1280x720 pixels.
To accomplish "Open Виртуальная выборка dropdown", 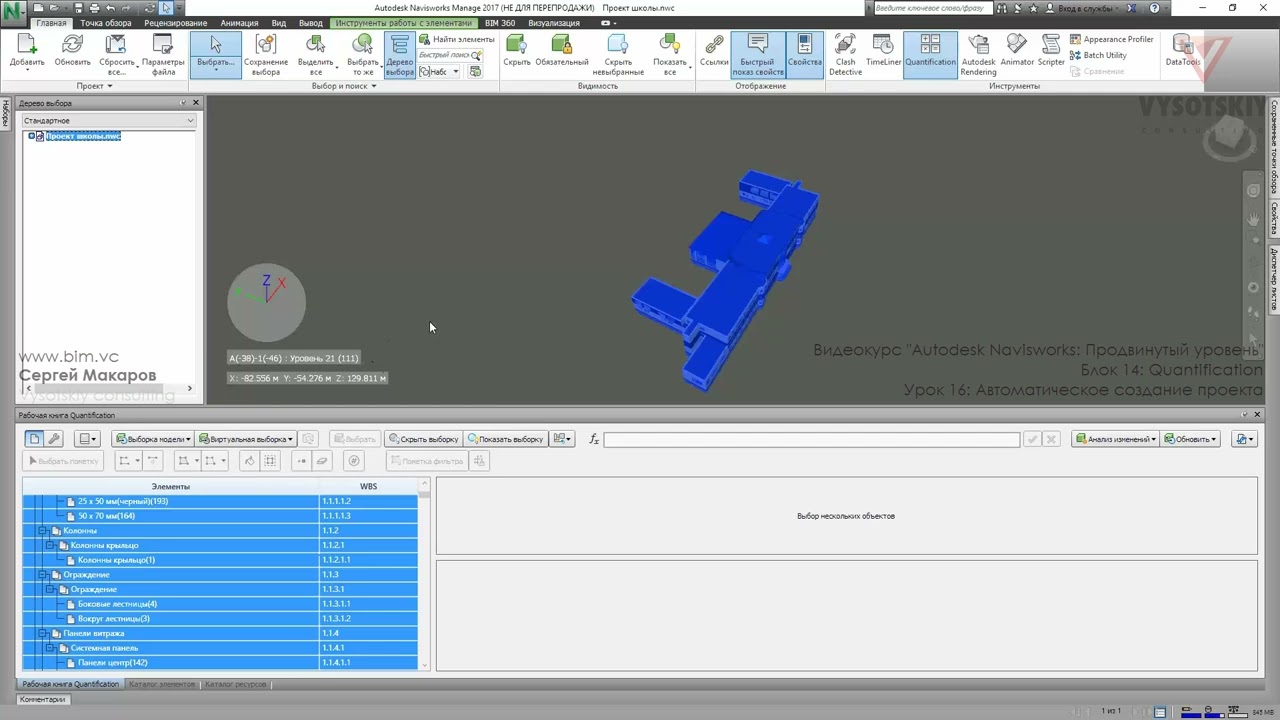I will [246, 439].
